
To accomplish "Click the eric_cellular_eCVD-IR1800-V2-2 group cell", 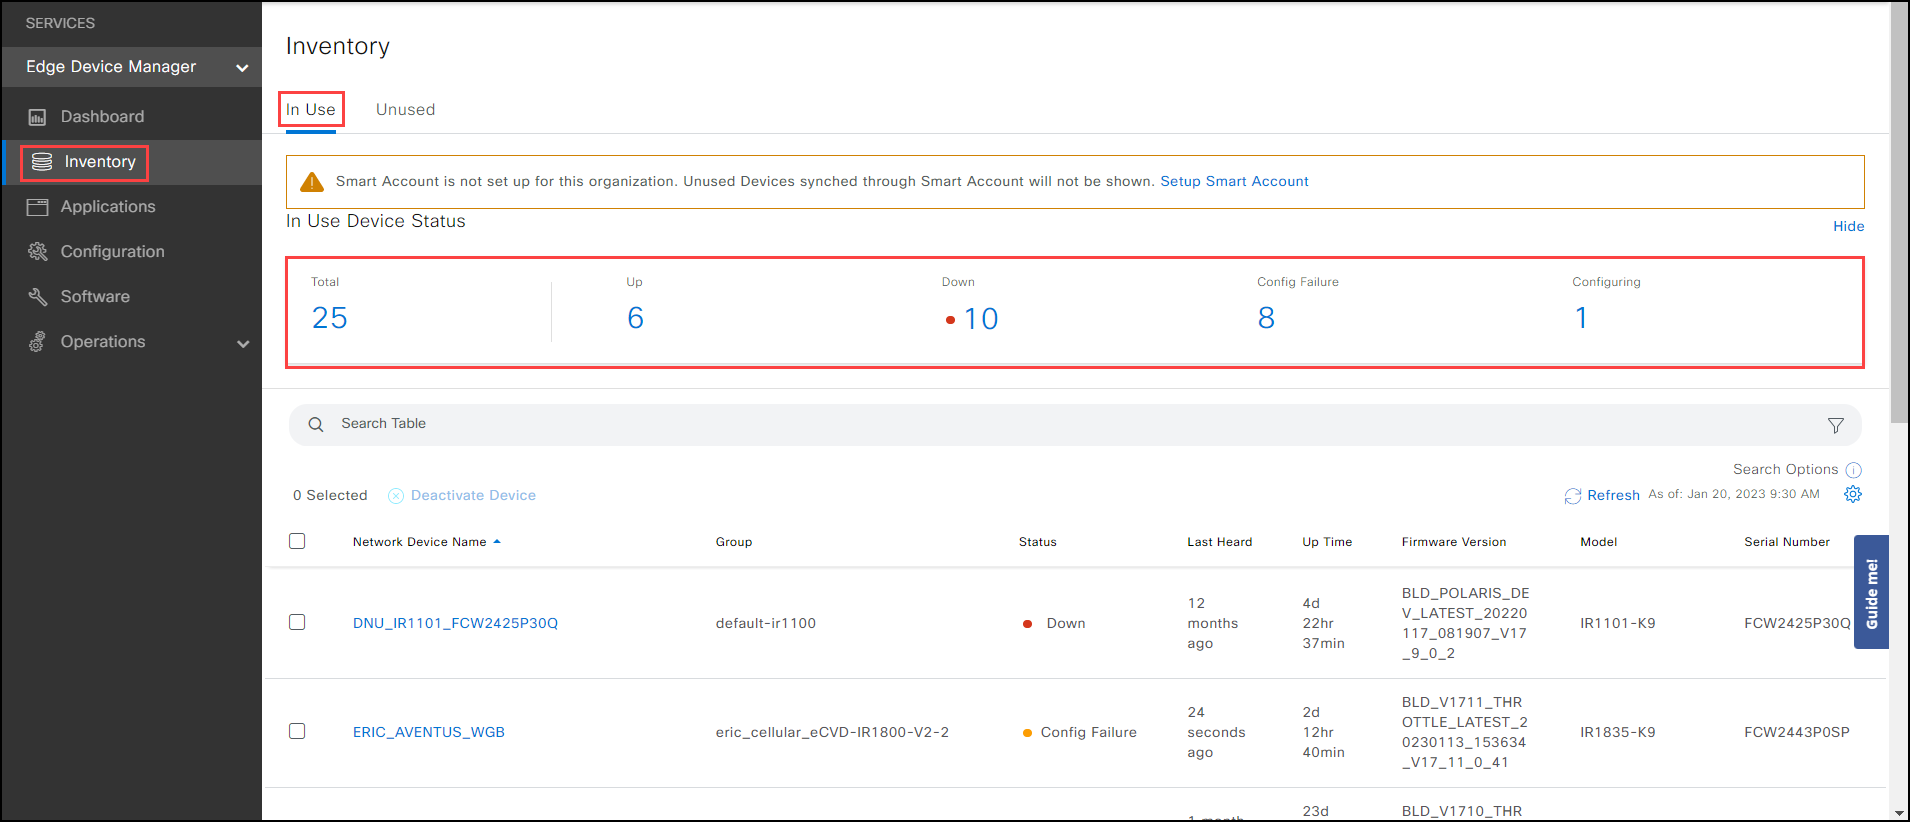I will pos(832,733).
